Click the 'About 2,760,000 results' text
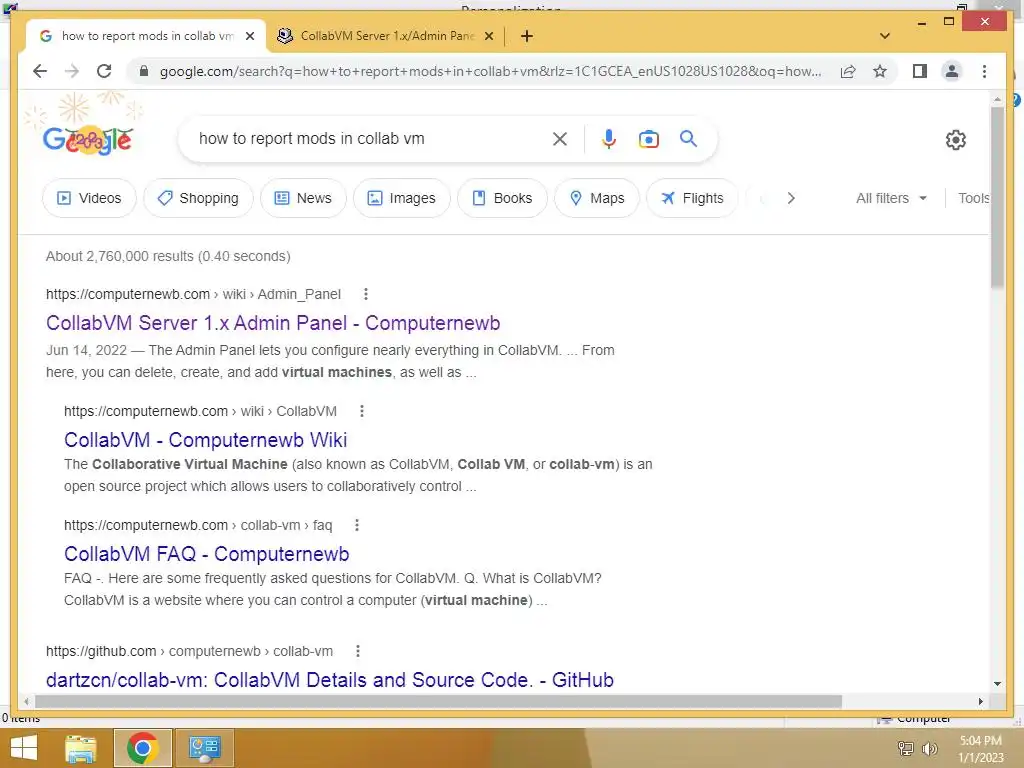This screenshot has width=1024, height=768. point(168,256)
